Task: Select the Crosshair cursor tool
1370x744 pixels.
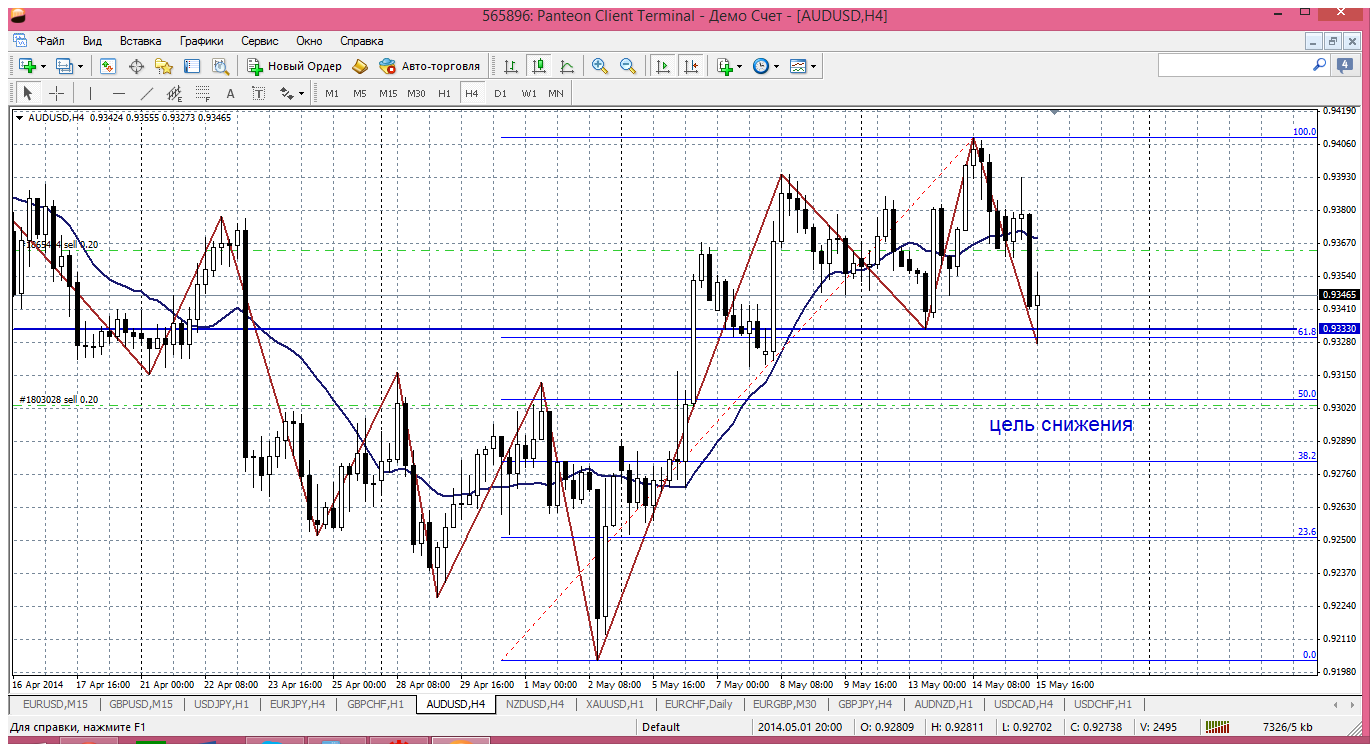Action: click(x=57, y=93)
